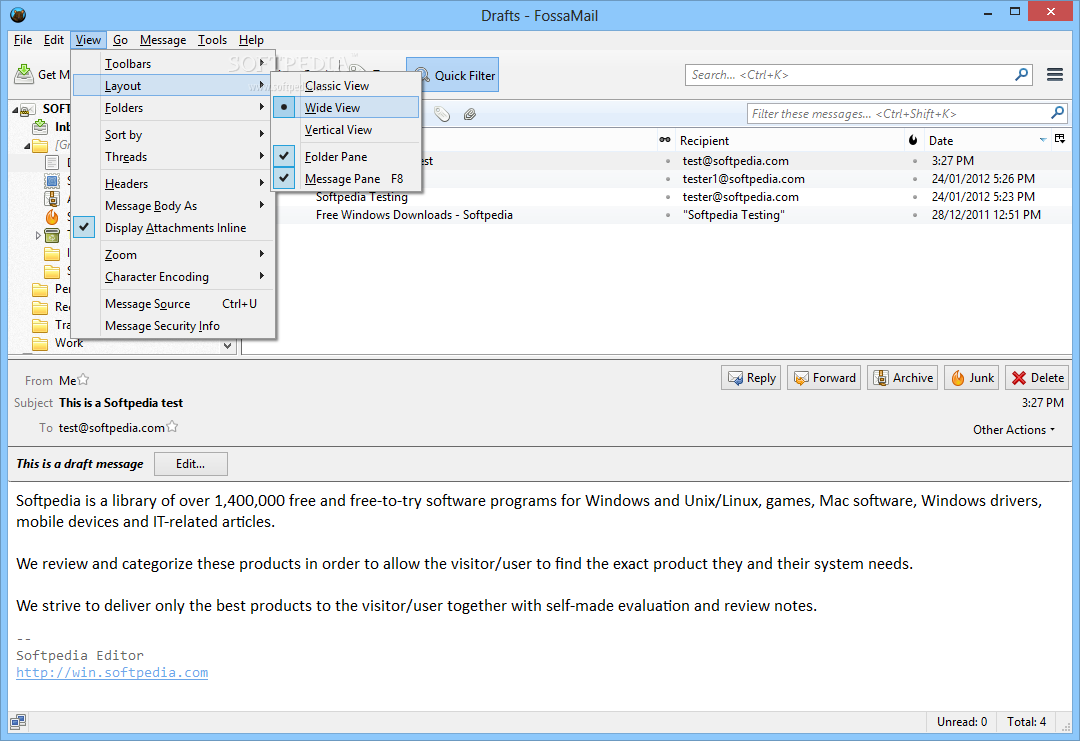Click the FossaMail app icon in title bar
This screenshot has width=1080, height=741.
(18, 14)
